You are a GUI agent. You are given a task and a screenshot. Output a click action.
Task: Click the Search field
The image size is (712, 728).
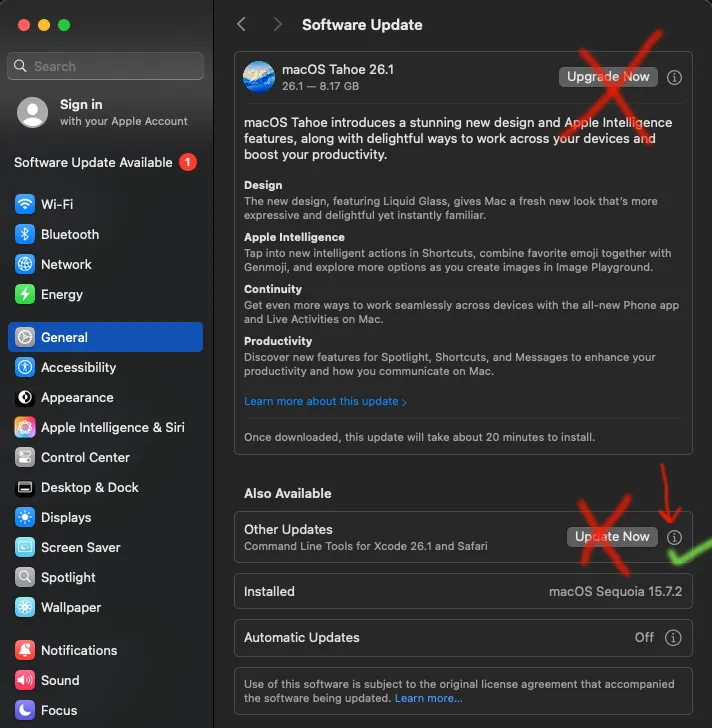(105, 66)
